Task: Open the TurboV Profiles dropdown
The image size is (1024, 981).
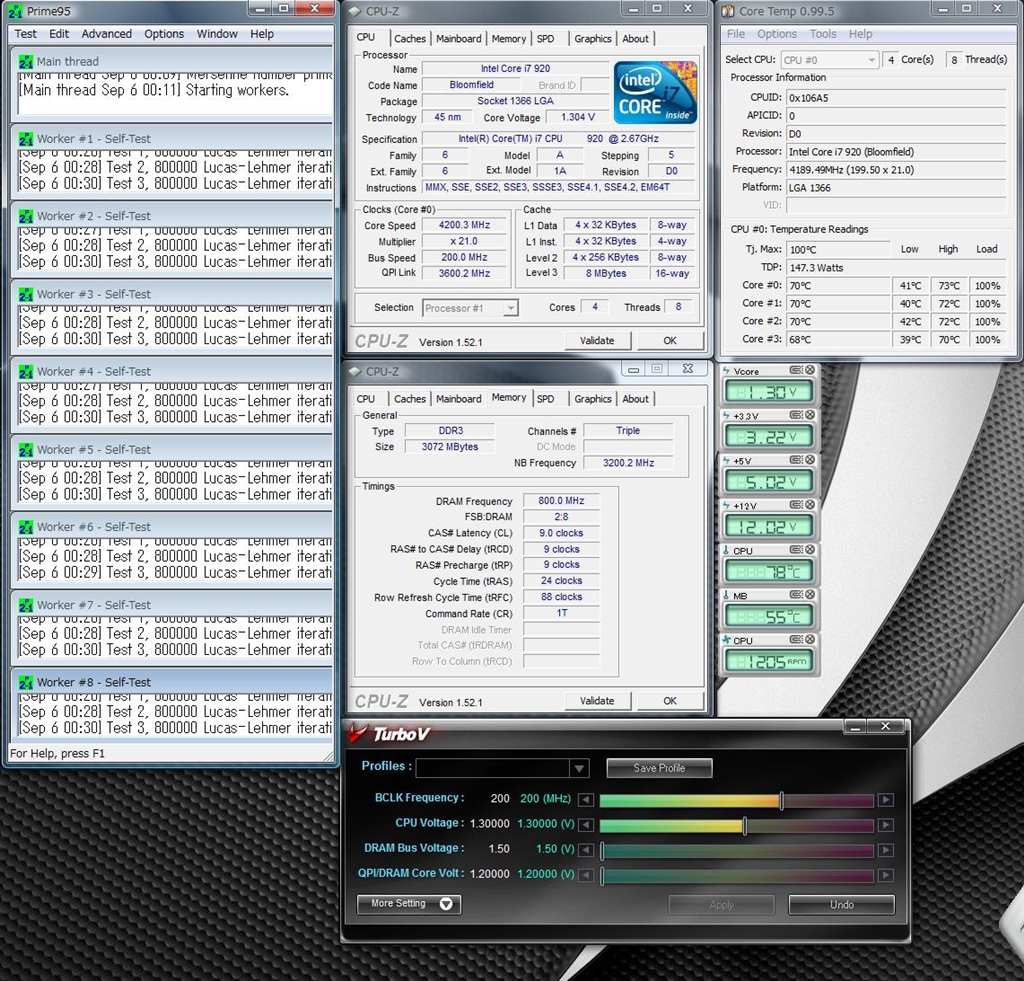Action: coord(579,768)
